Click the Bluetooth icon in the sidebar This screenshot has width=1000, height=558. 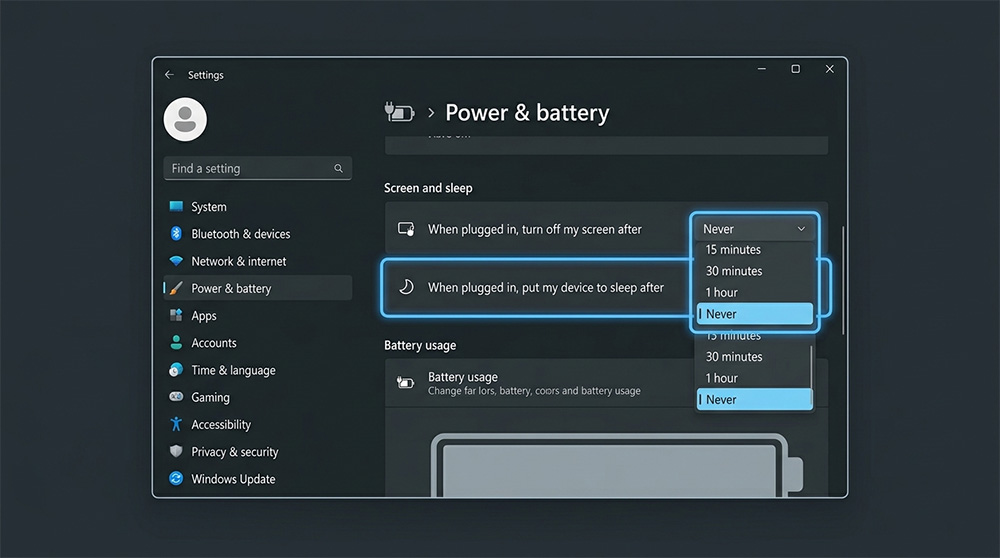tap(176, 233)
